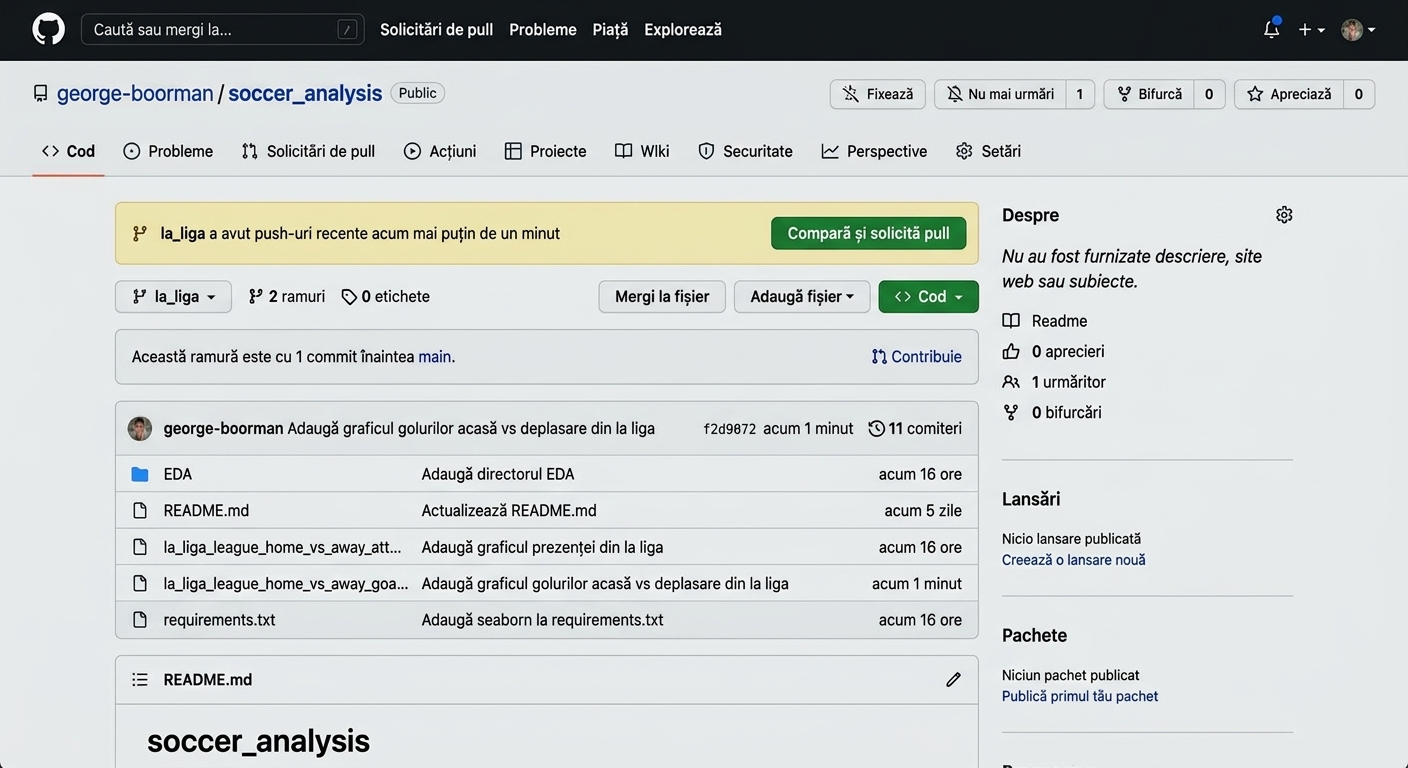Open the README outline list icon
Image resolution: width=1408 pixels, height=768 pixels.
click(140, 680)
